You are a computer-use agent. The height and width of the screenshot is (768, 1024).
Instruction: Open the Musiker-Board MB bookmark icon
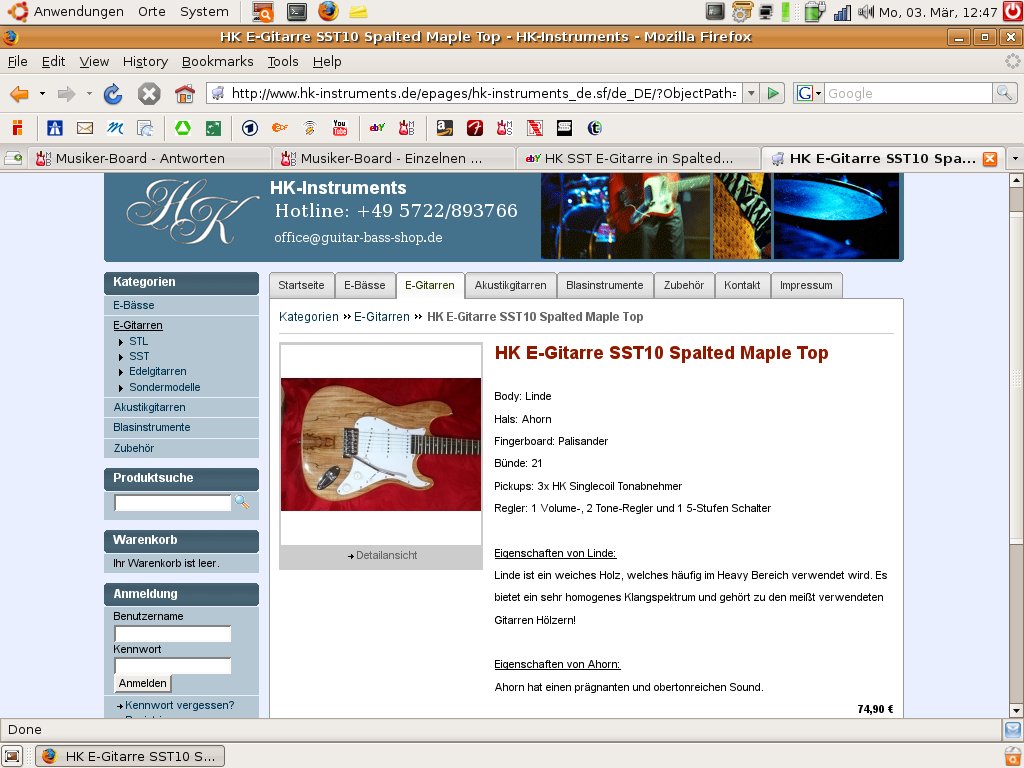pyautogui.click(x=406, y=128)
